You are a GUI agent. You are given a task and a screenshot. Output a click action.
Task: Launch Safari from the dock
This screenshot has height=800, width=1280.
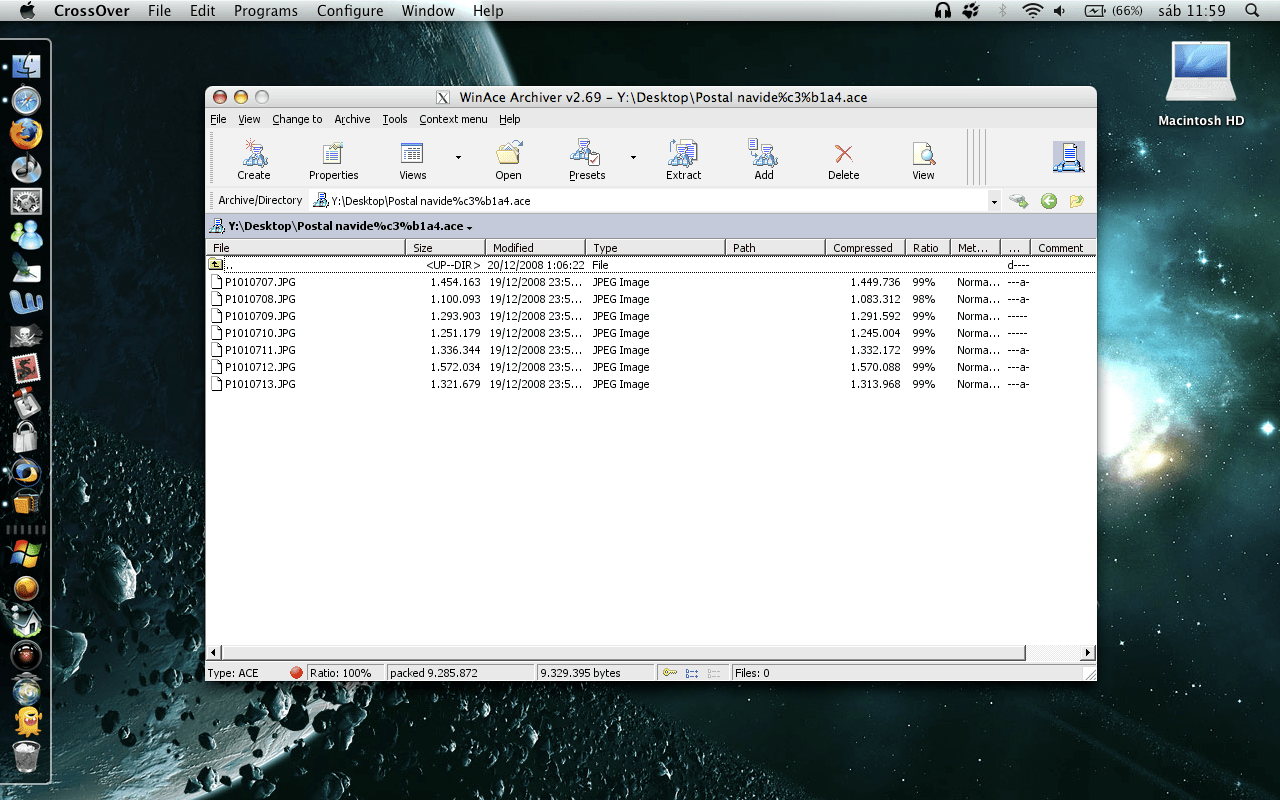pos(26,101)
